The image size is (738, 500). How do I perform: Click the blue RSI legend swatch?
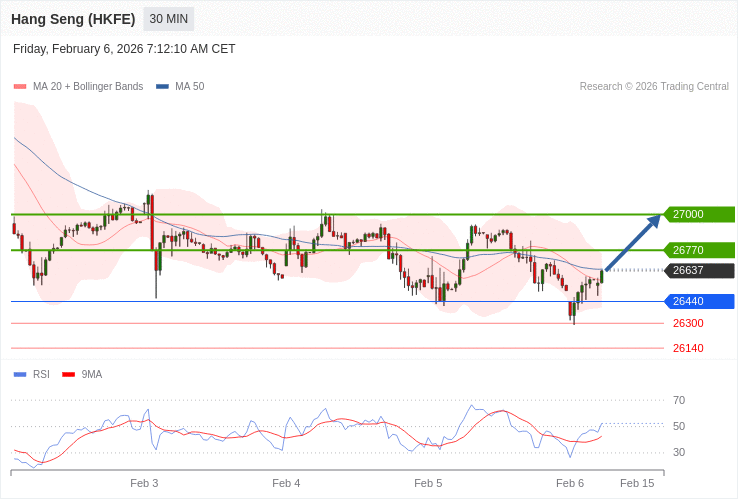[x=20, y=375]
